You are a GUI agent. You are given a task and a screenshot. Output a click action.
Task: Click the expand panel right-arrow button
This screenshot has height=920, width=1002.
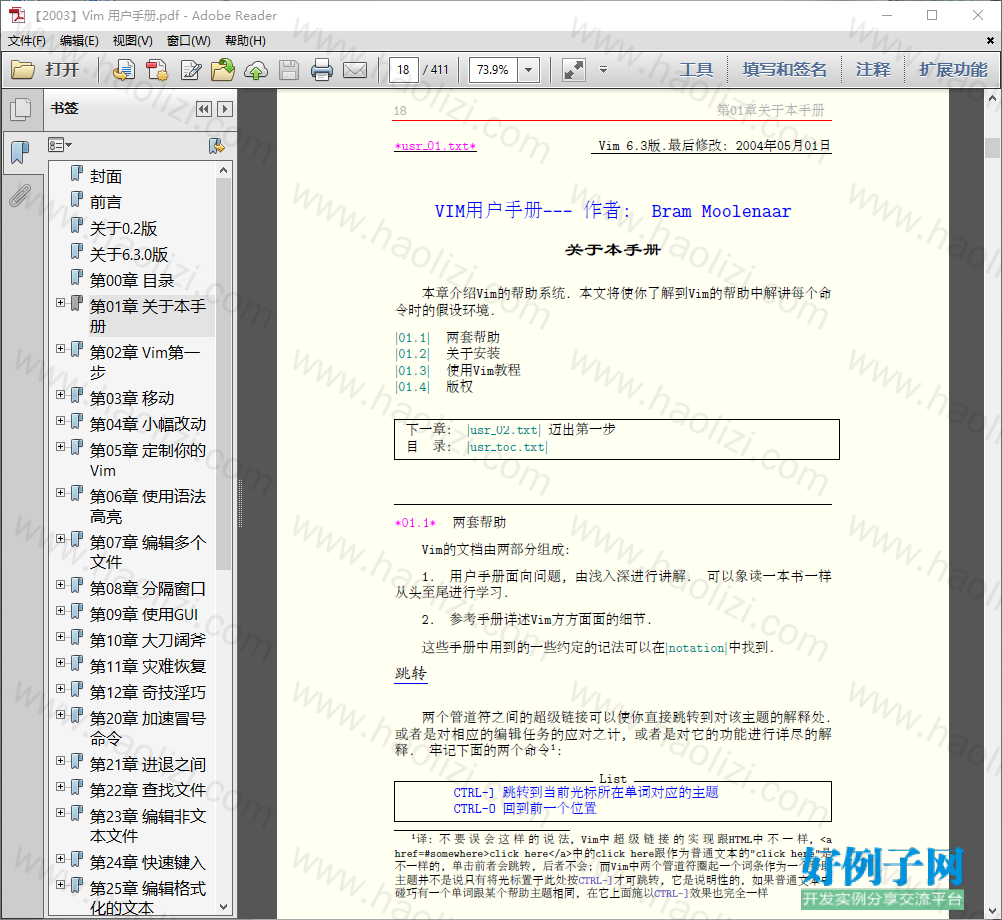(x=225, y=109)
